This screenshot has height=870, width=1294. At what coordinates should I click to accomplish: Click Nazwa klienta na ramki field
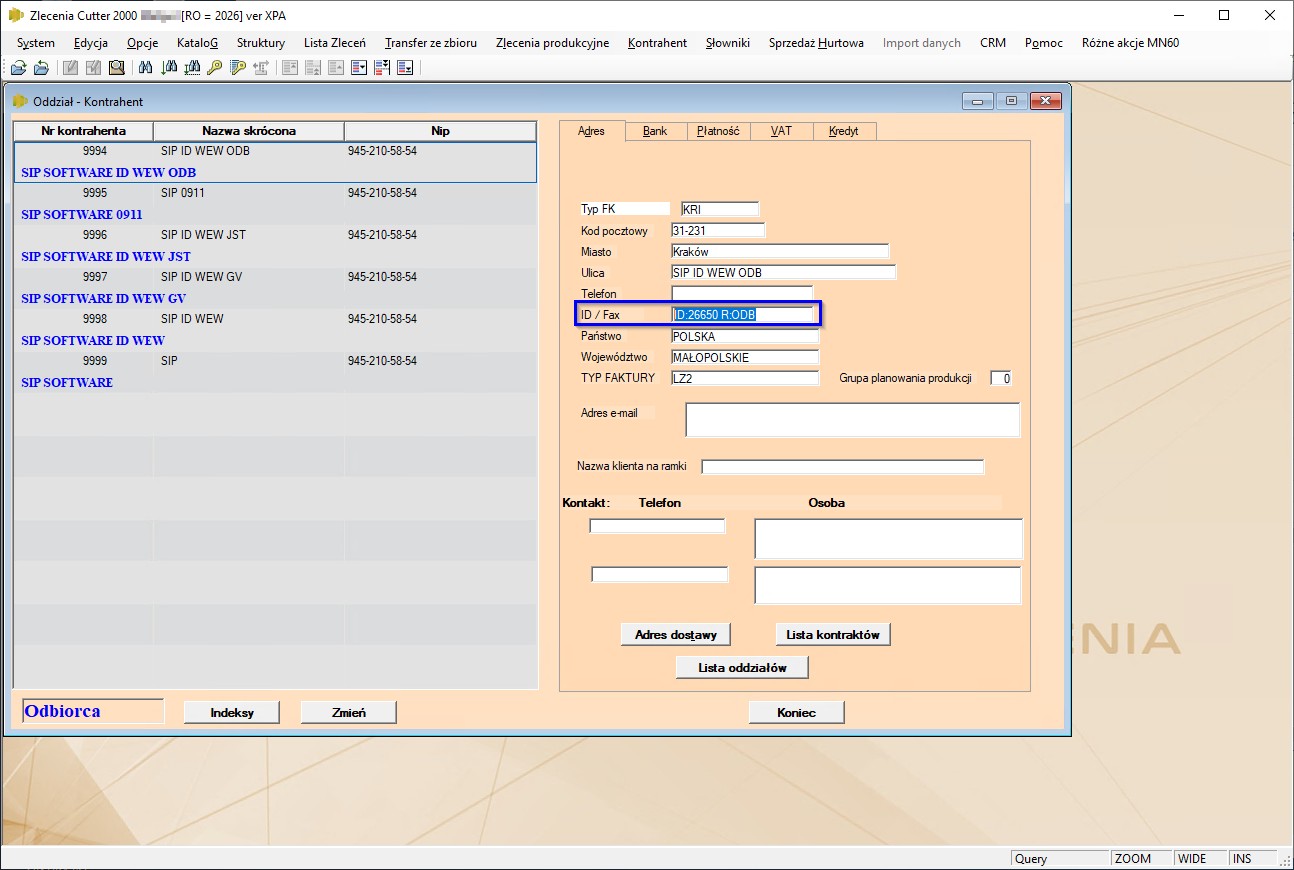tap(843, 467)
